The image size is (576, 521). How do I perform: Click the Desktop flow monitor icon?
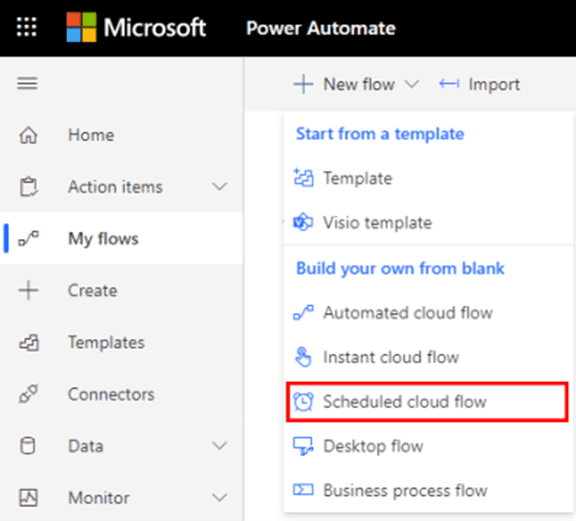point(303,446)
